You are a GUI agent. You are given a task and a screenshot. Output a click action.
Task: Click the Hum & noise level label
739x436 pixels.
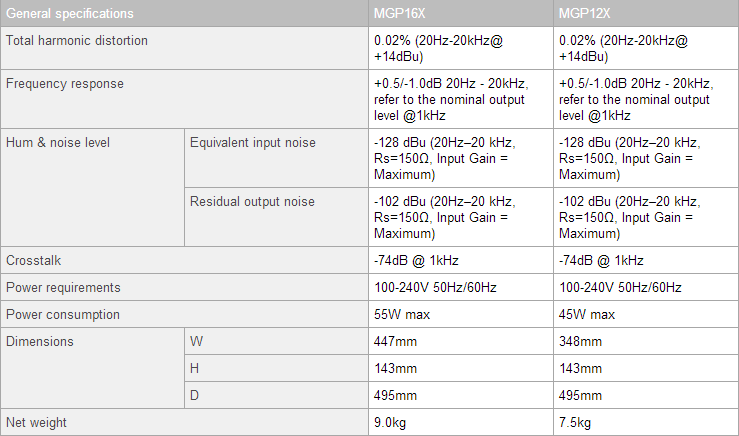pos(92,188)
